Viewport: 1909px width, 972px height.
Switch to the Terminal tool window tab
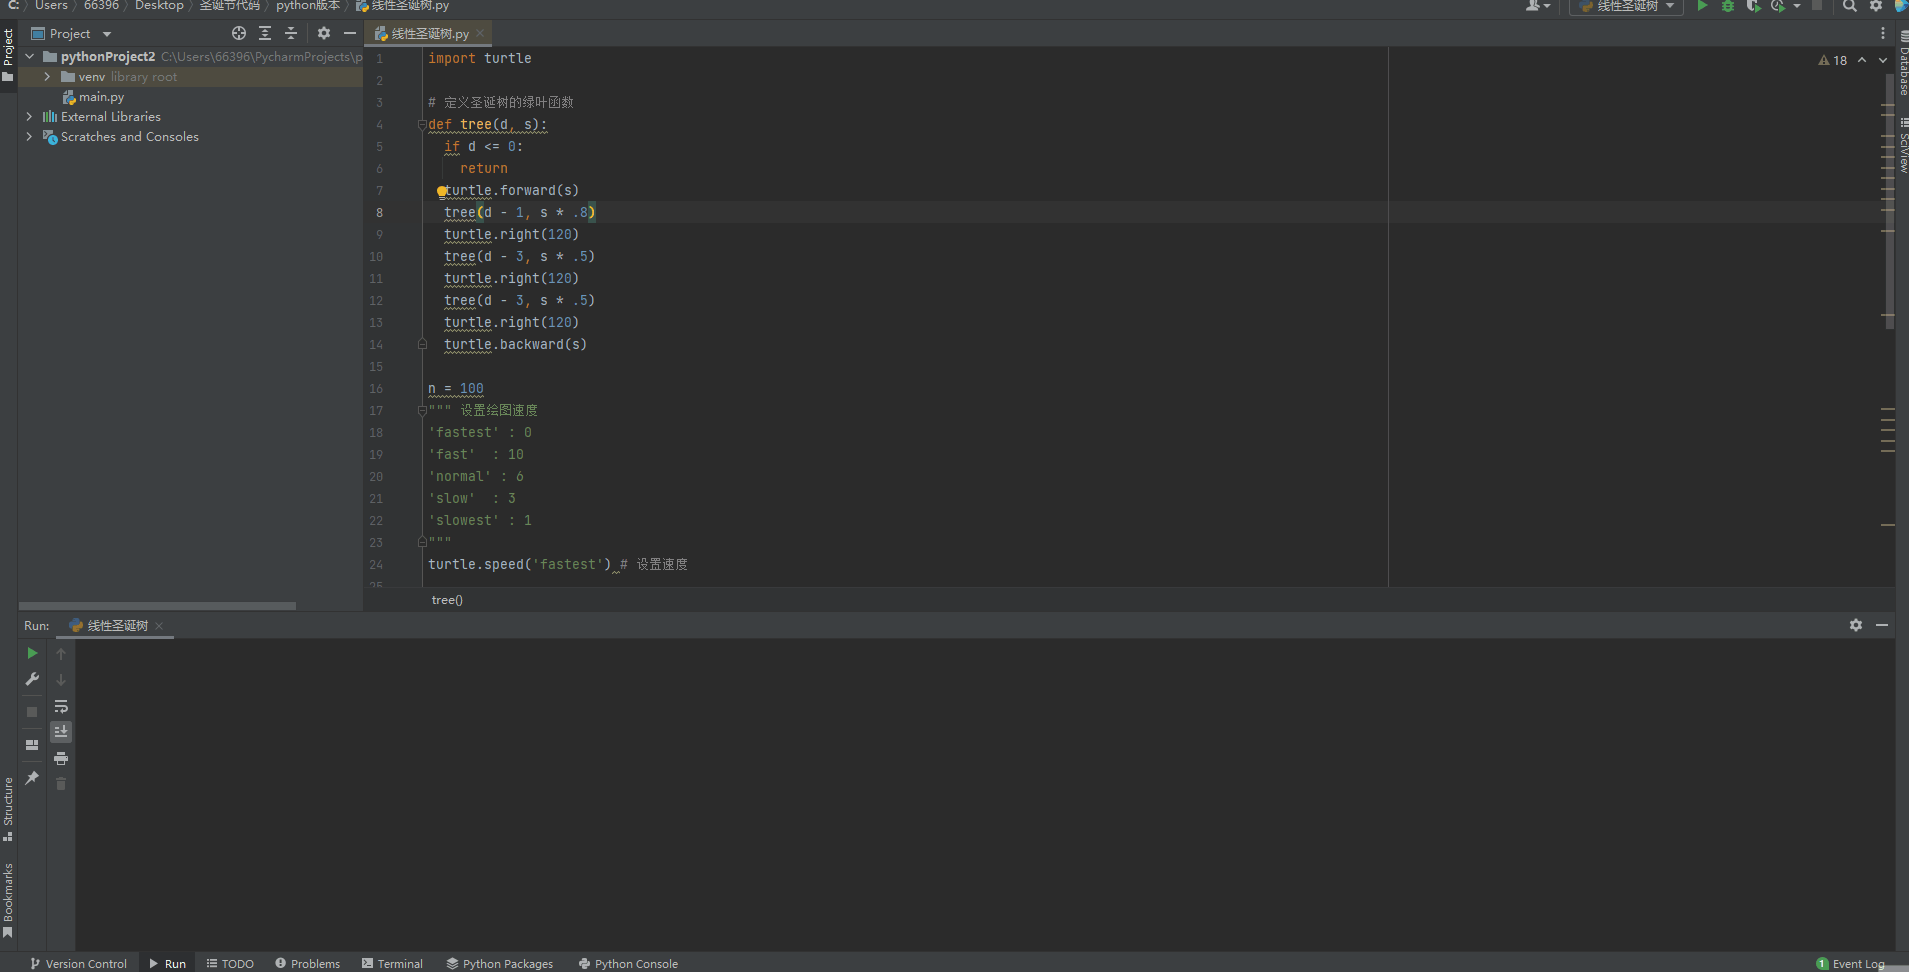(x=392, y=964)
